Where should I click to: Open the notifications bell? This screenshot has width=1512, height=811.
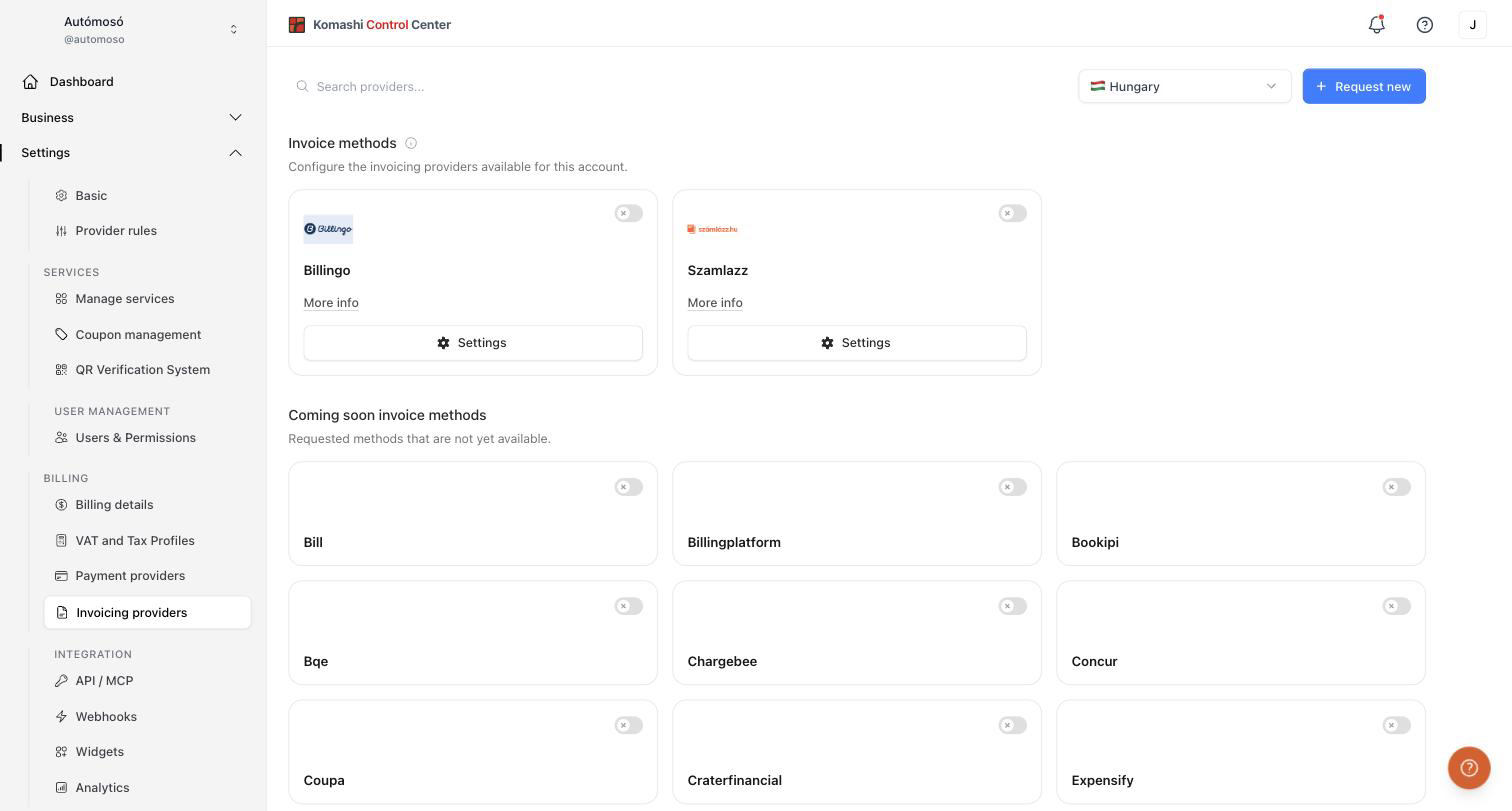[x=1377, y=25]
